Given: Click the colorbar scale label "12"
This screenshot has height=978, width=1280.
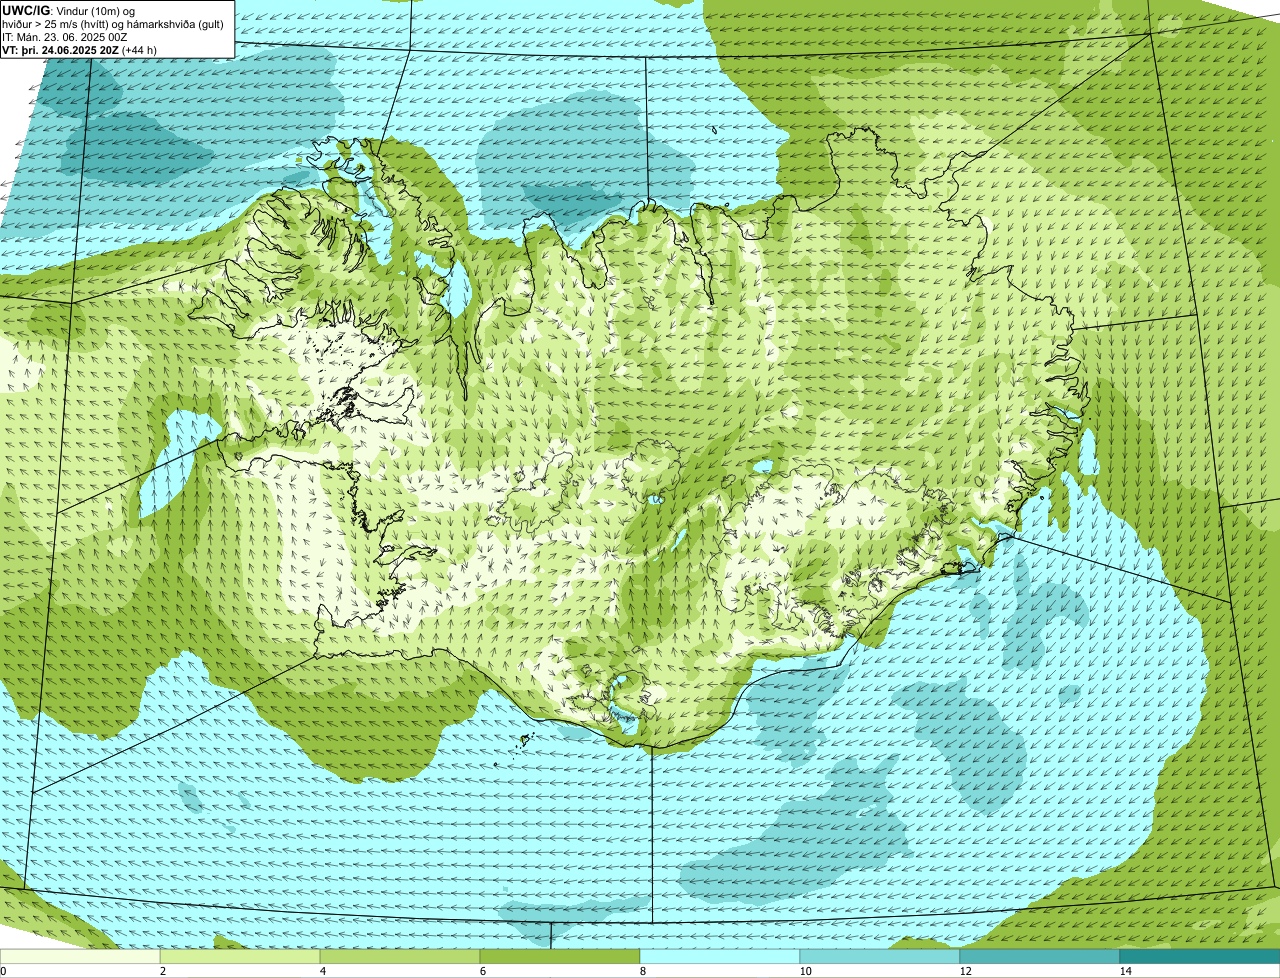Looking at the screenshot, I should 965,971.
